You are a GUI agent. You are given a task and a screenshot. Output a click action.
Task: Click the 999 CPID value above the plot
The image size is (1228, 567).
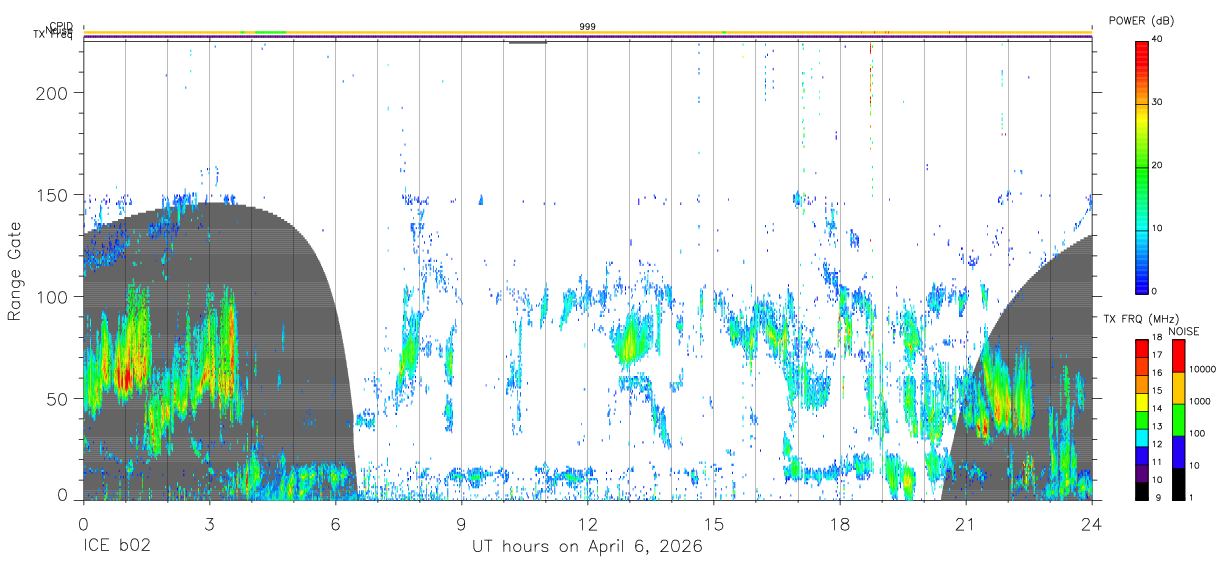tap(588, 26)
